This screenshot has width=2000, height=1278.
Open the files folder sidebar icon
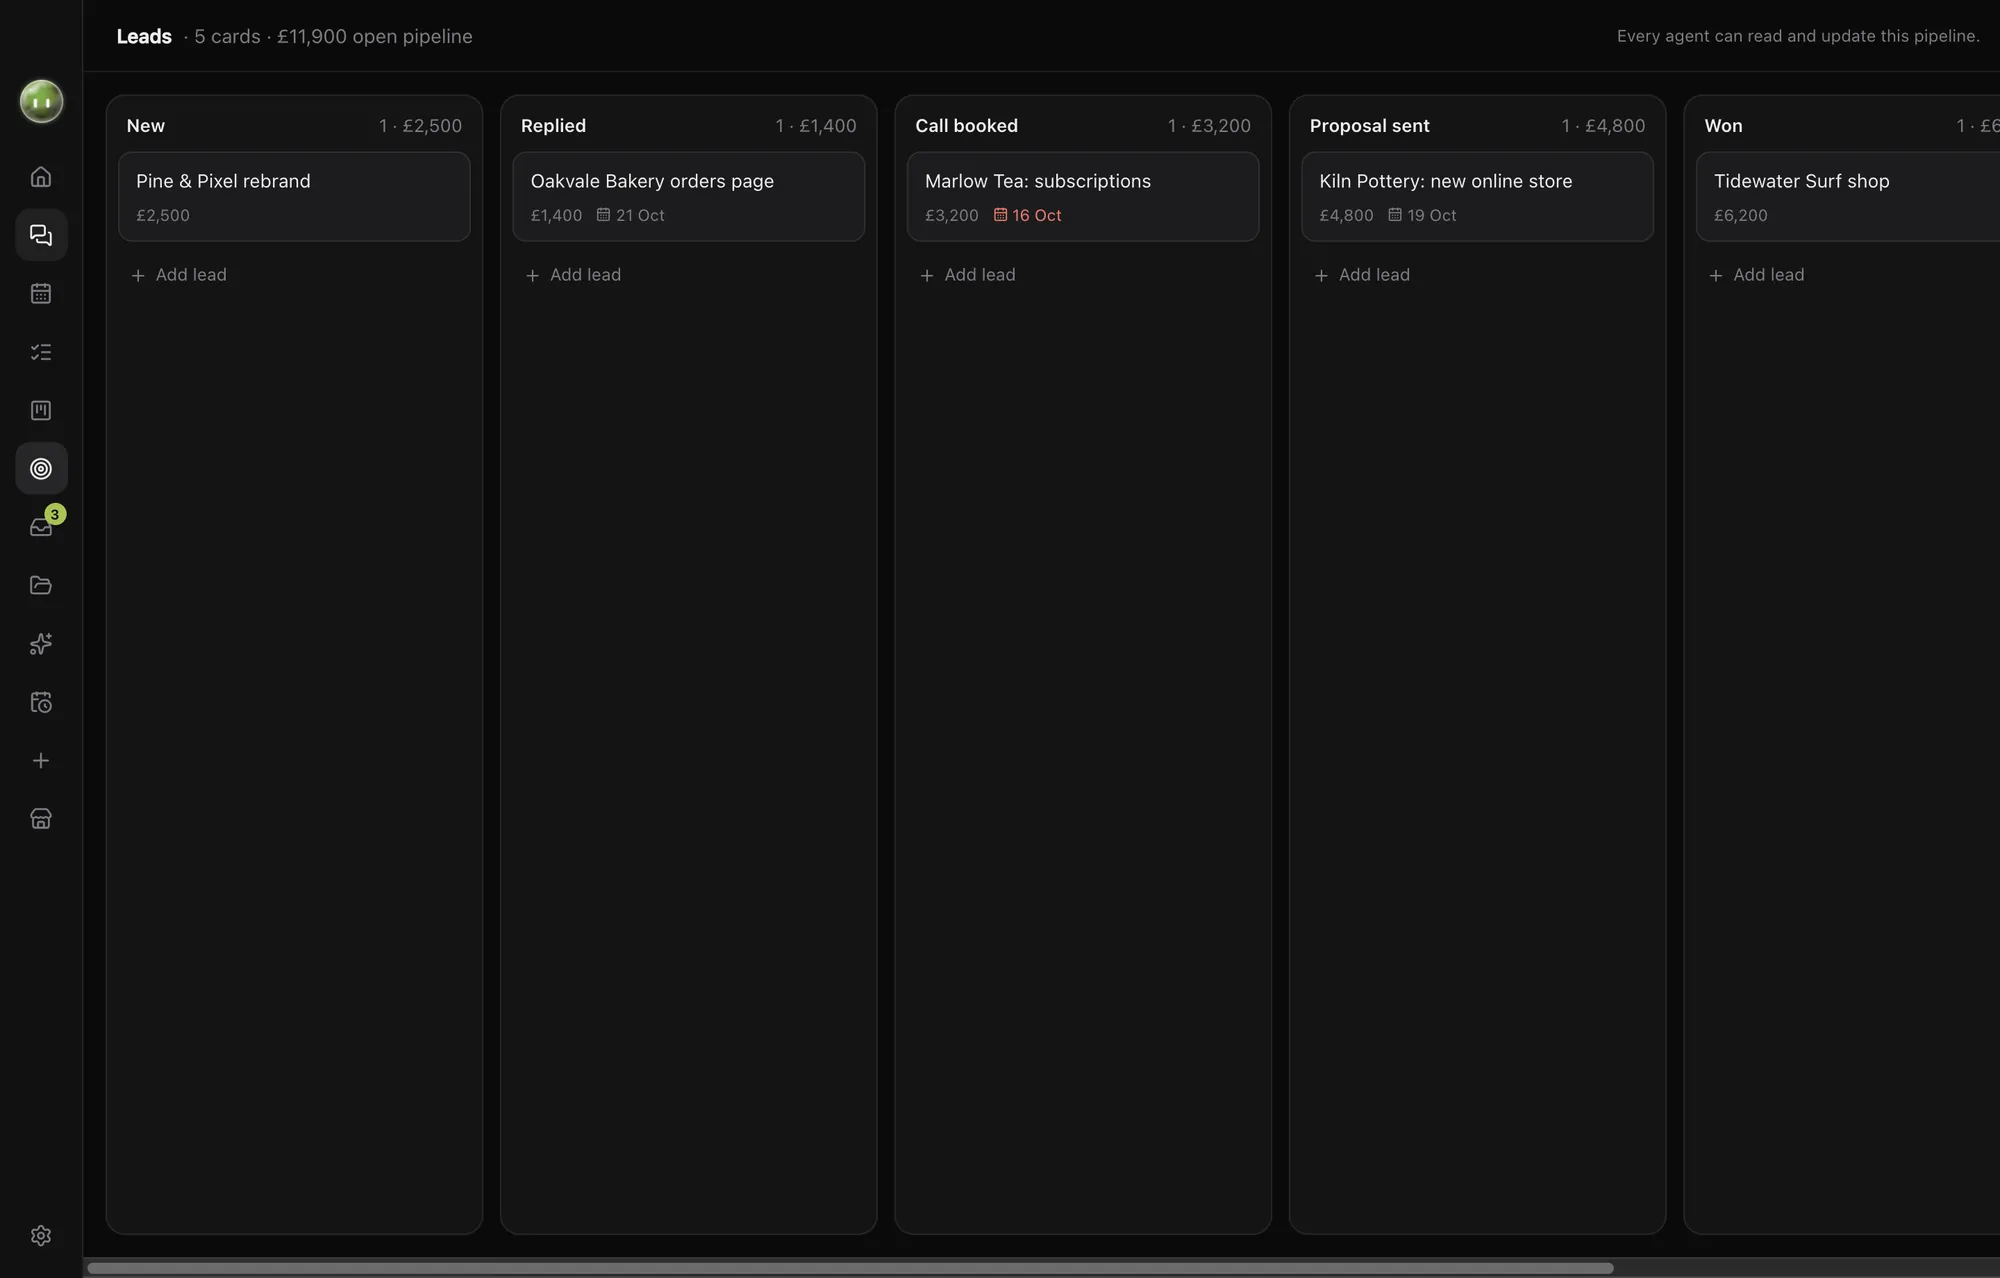coord(41,585)
